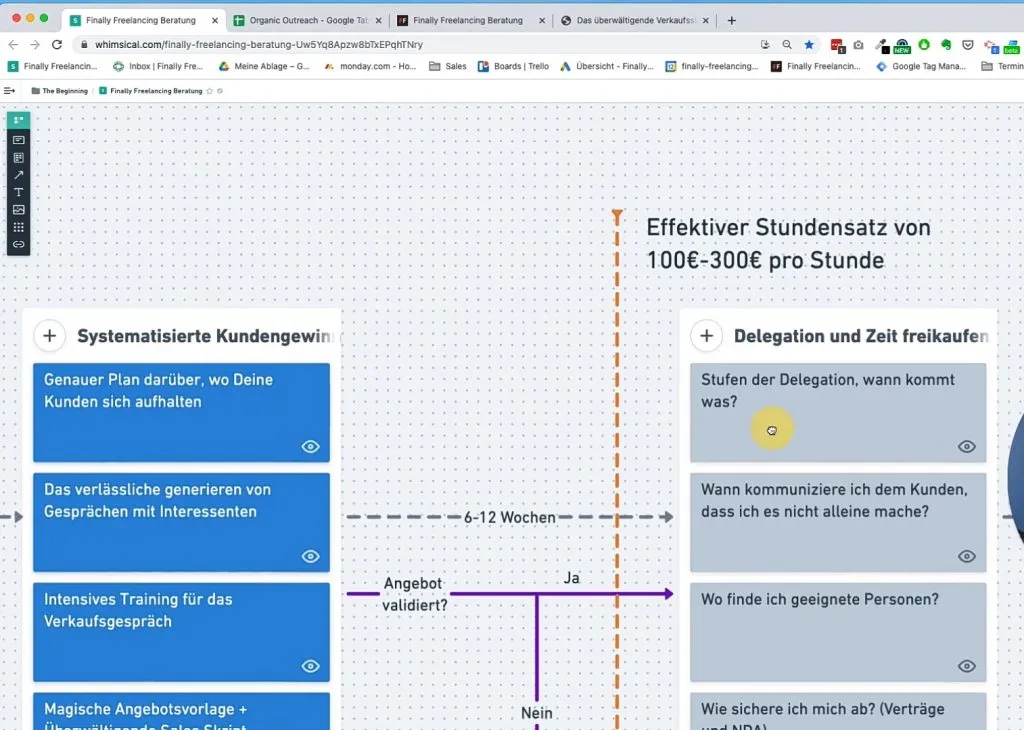Click the Angebot validiert? label

coord(414,594)
